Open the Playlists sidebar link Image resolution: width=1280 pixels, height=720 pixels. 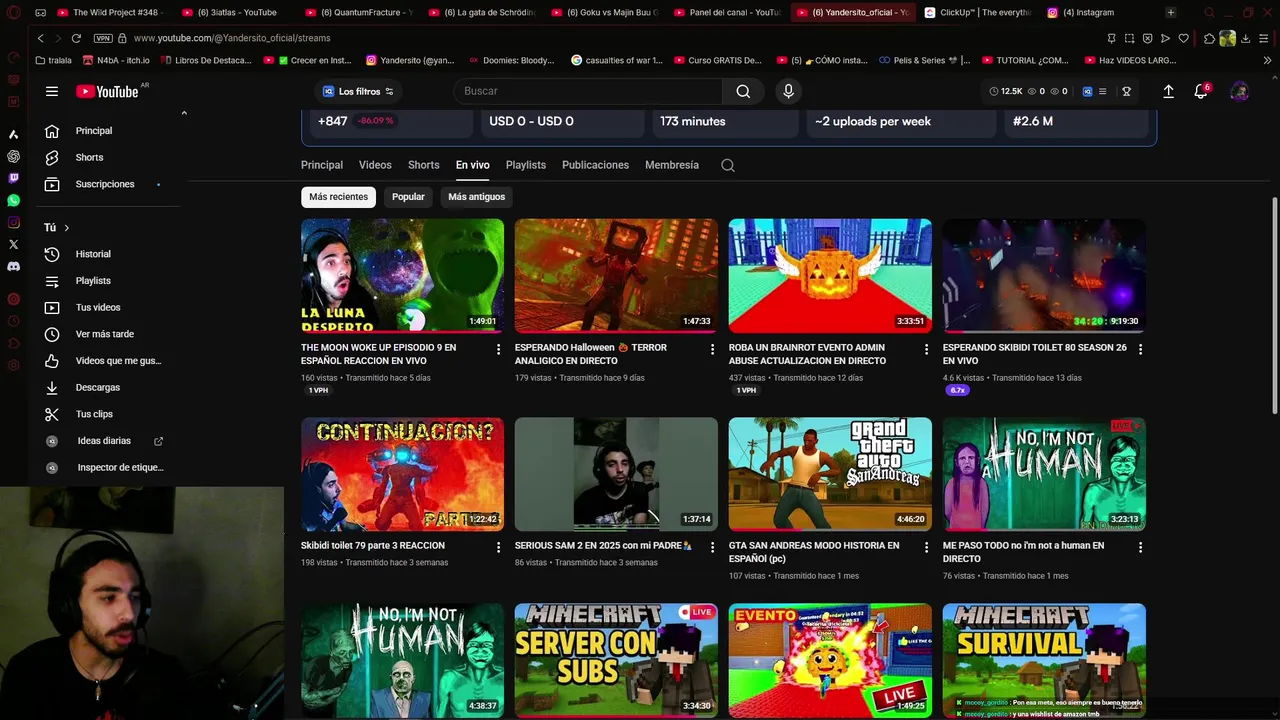(93, 281)
